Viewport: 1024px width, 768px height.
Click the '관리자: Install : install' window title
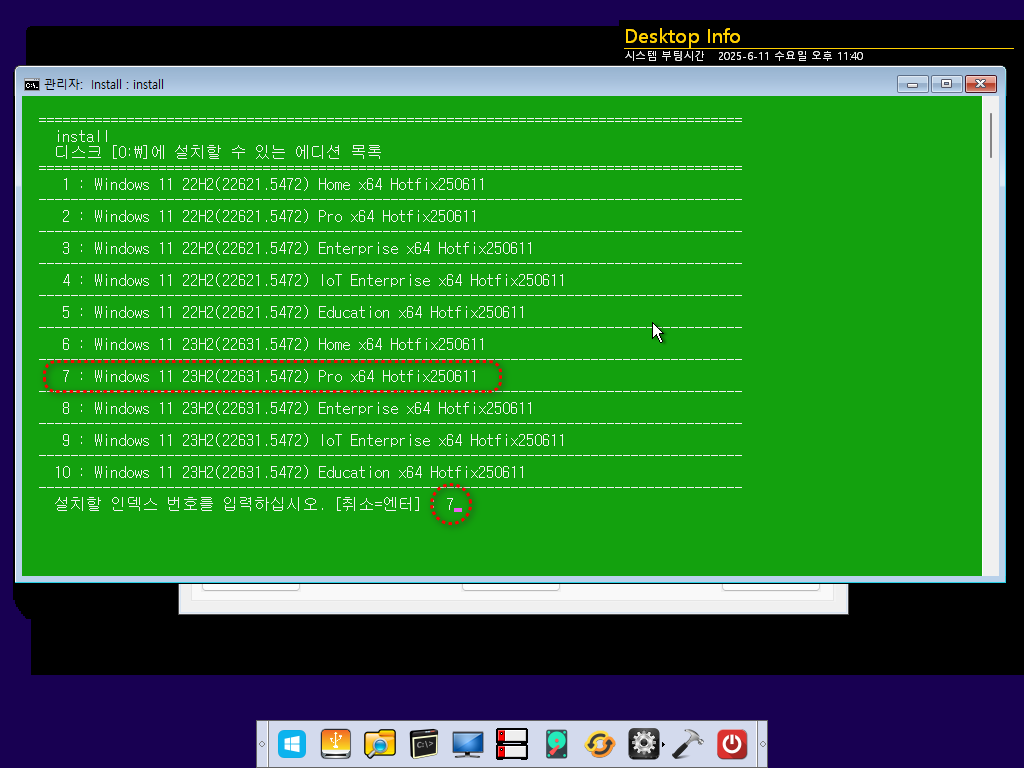pyautogui.click(x=104, y=84)
